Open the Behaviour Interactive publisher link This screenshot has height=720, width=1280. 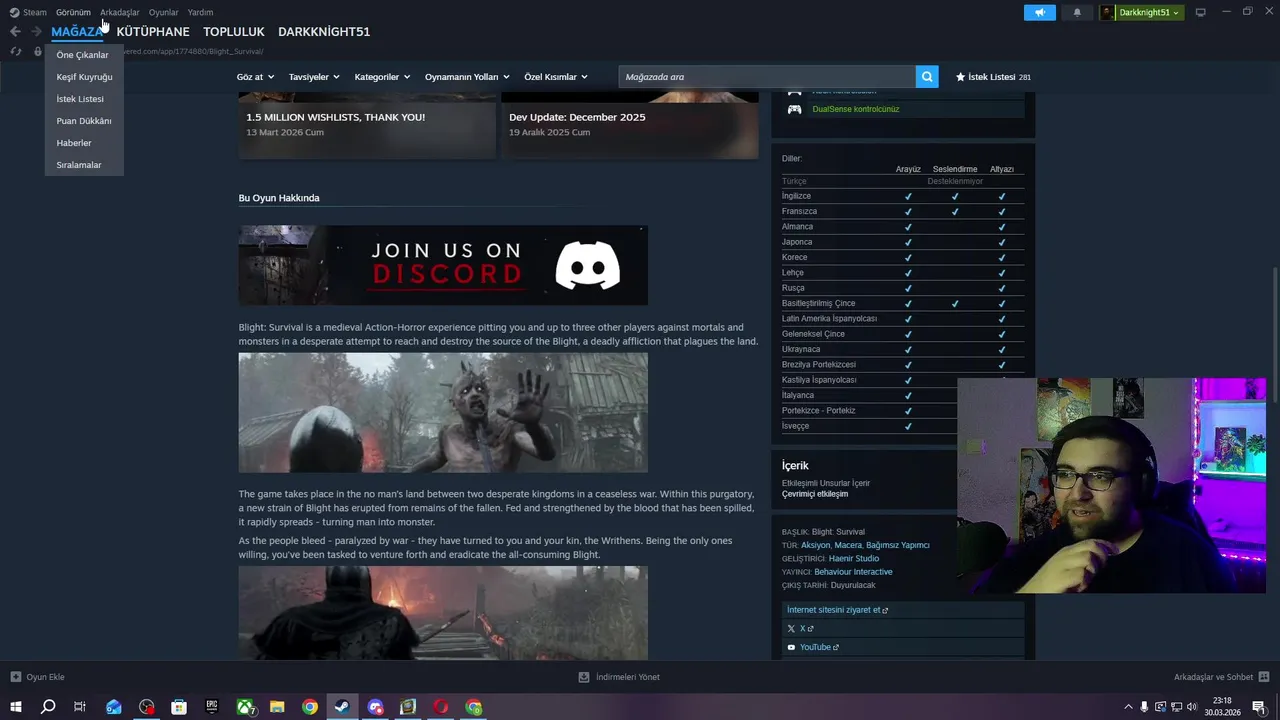853,572
